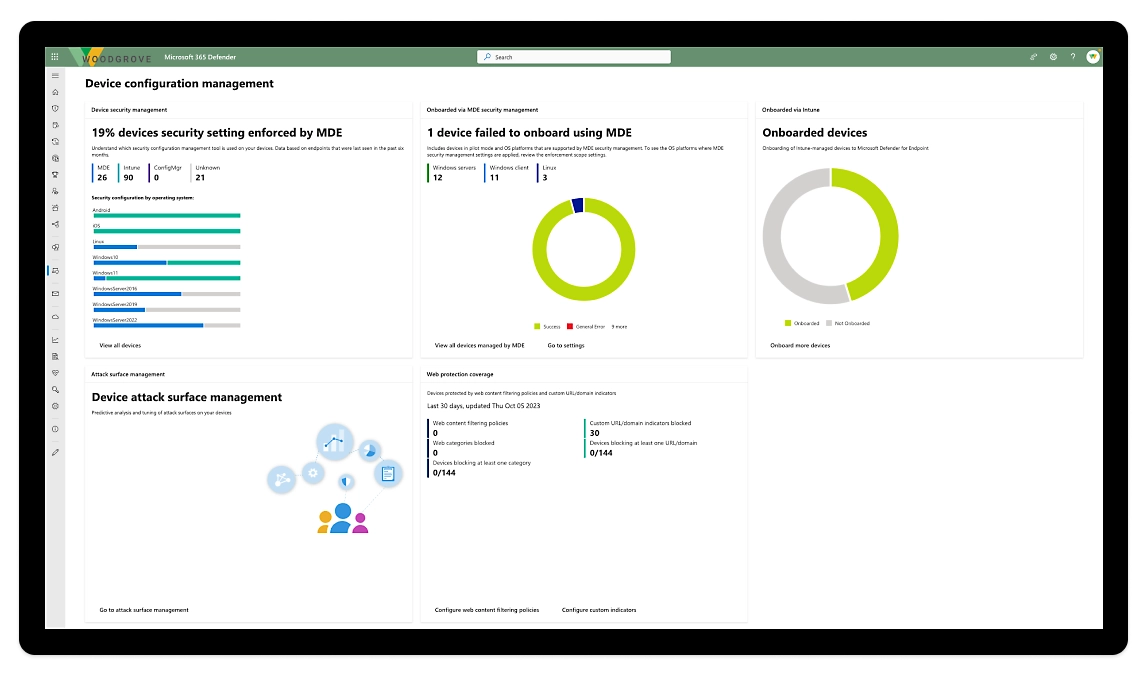Click the pencil icon at the sidebar bottom
Screen dimensions: 1147x677
pyautogui.click(x=55, y=452)
